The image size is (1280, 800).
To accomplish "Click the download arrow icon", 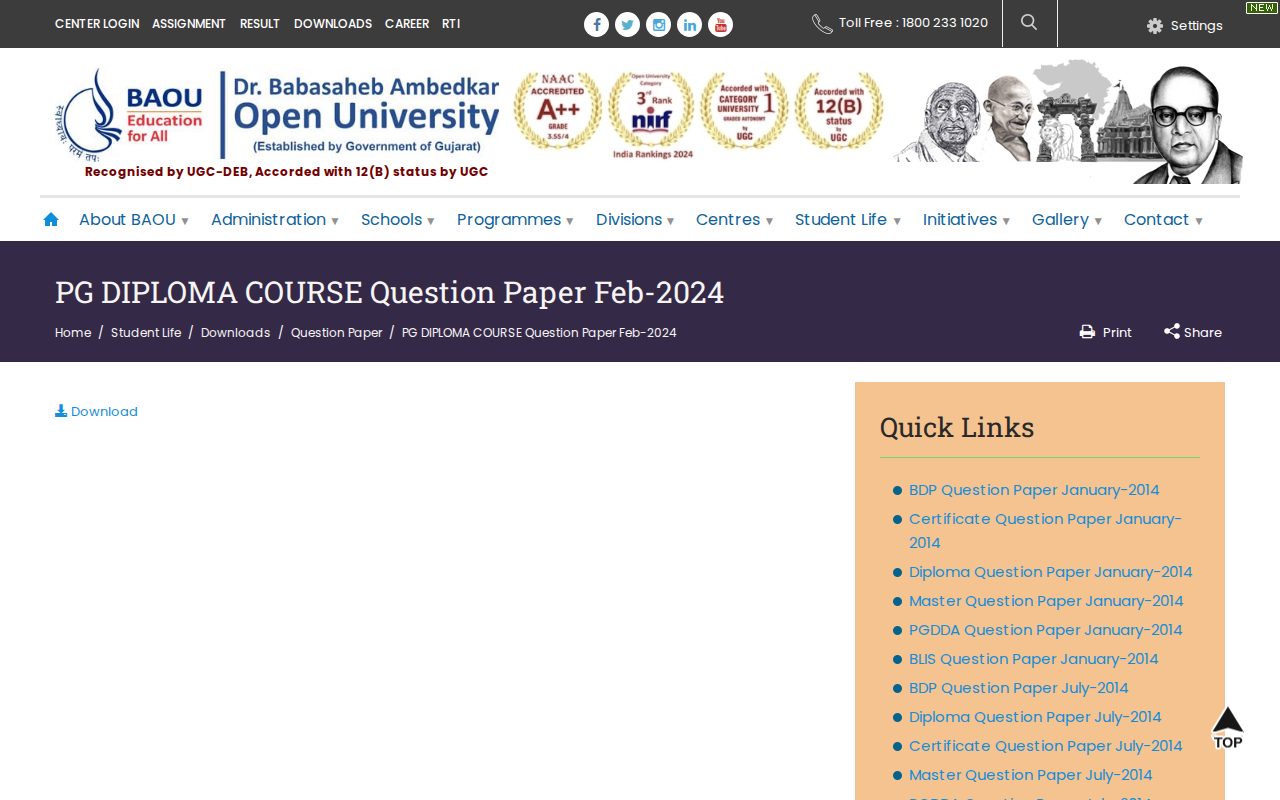I will click(61, 411).
